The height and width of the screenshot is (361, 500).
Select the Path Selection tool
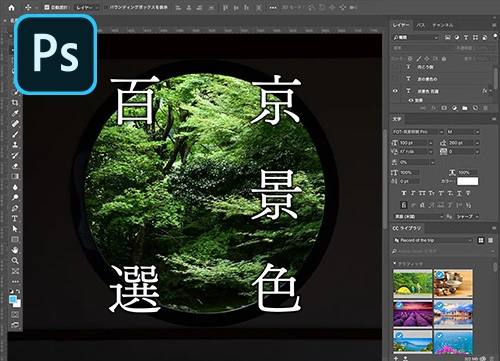click(x=15, y=229)
